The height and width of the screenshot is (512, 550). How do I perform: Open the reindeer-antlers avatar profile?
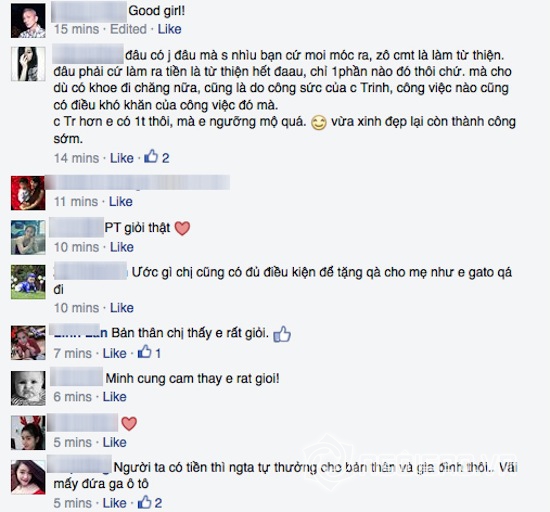point(28,433)
